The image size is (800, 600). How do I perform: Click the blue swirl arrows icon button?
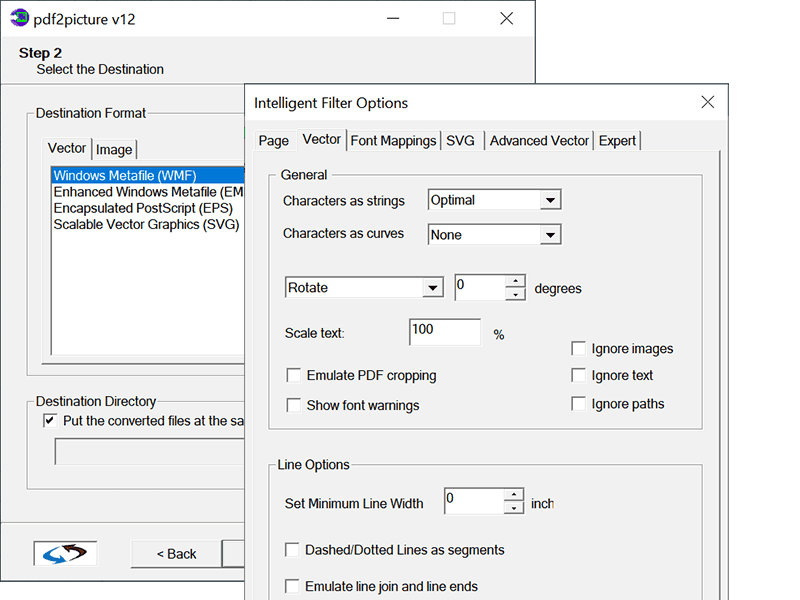[65, 553]
